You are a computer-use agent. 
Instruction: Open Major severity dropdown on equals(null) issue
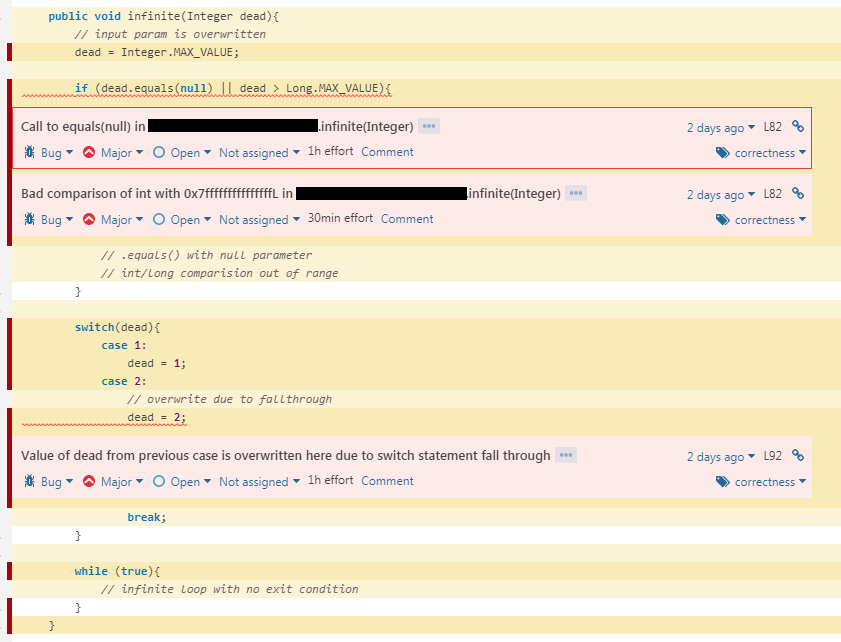pyautogui.click(x=122, y=153)
